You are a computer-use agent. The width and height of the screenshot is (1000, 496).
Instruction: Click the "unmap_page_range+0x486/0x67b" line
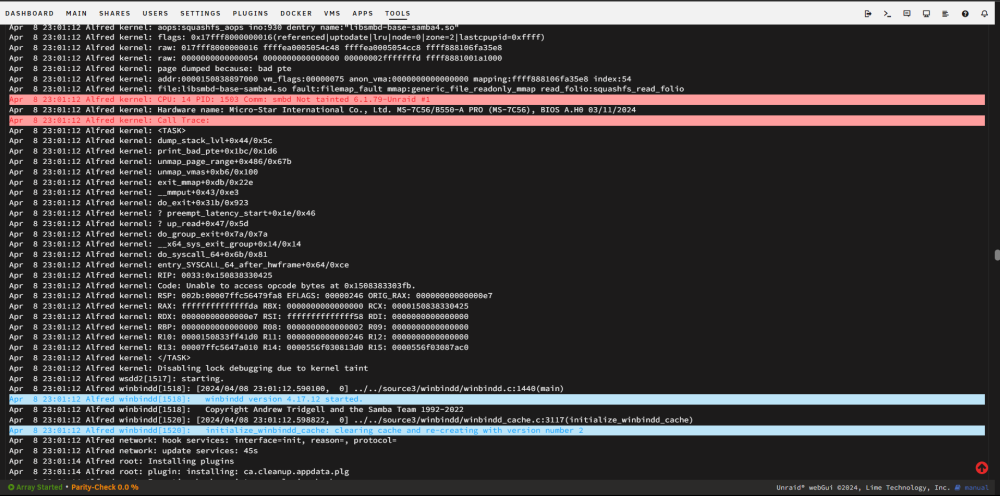click(150, 161)
